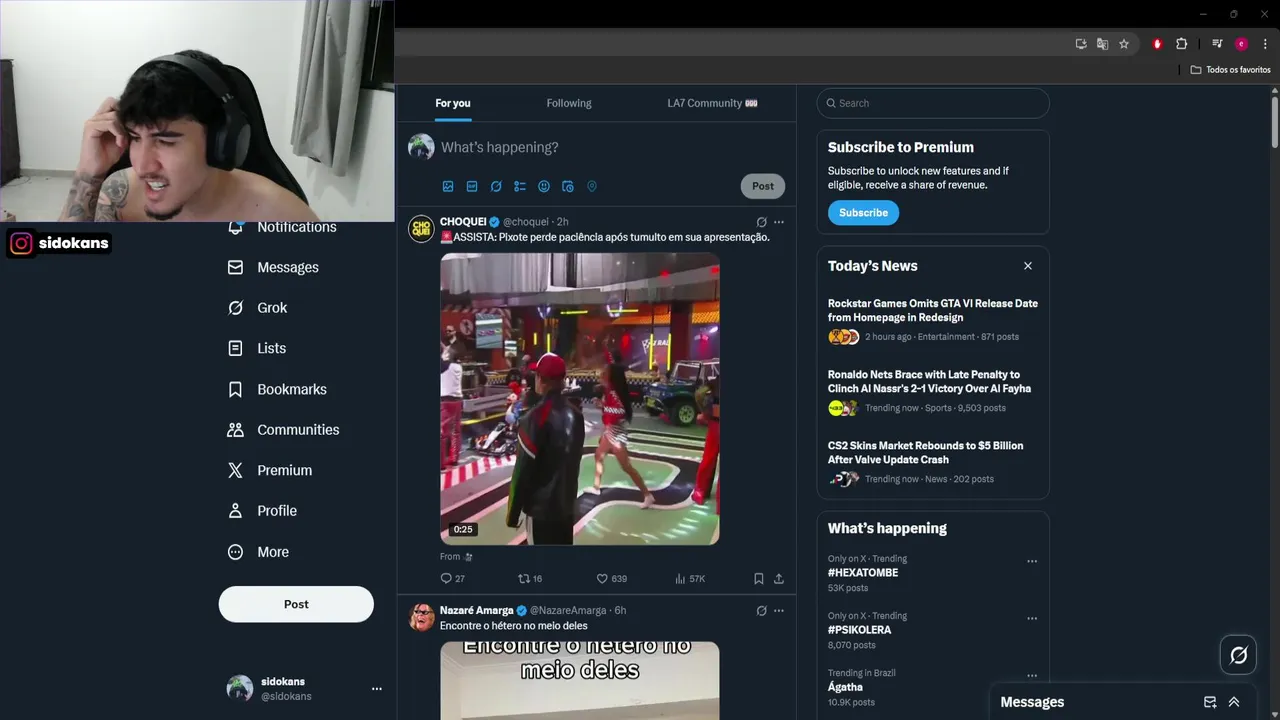Open Messages from the sidebar

[273, 267]
